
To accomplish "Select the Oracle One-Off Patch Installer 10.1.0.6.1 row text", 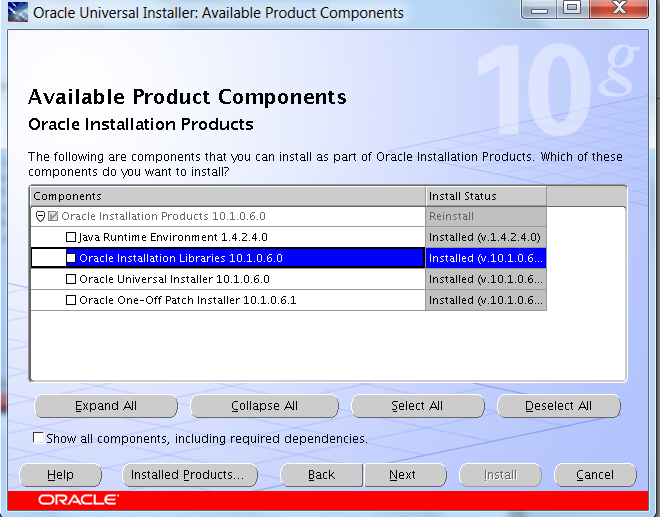I will (x=188, y=300).
